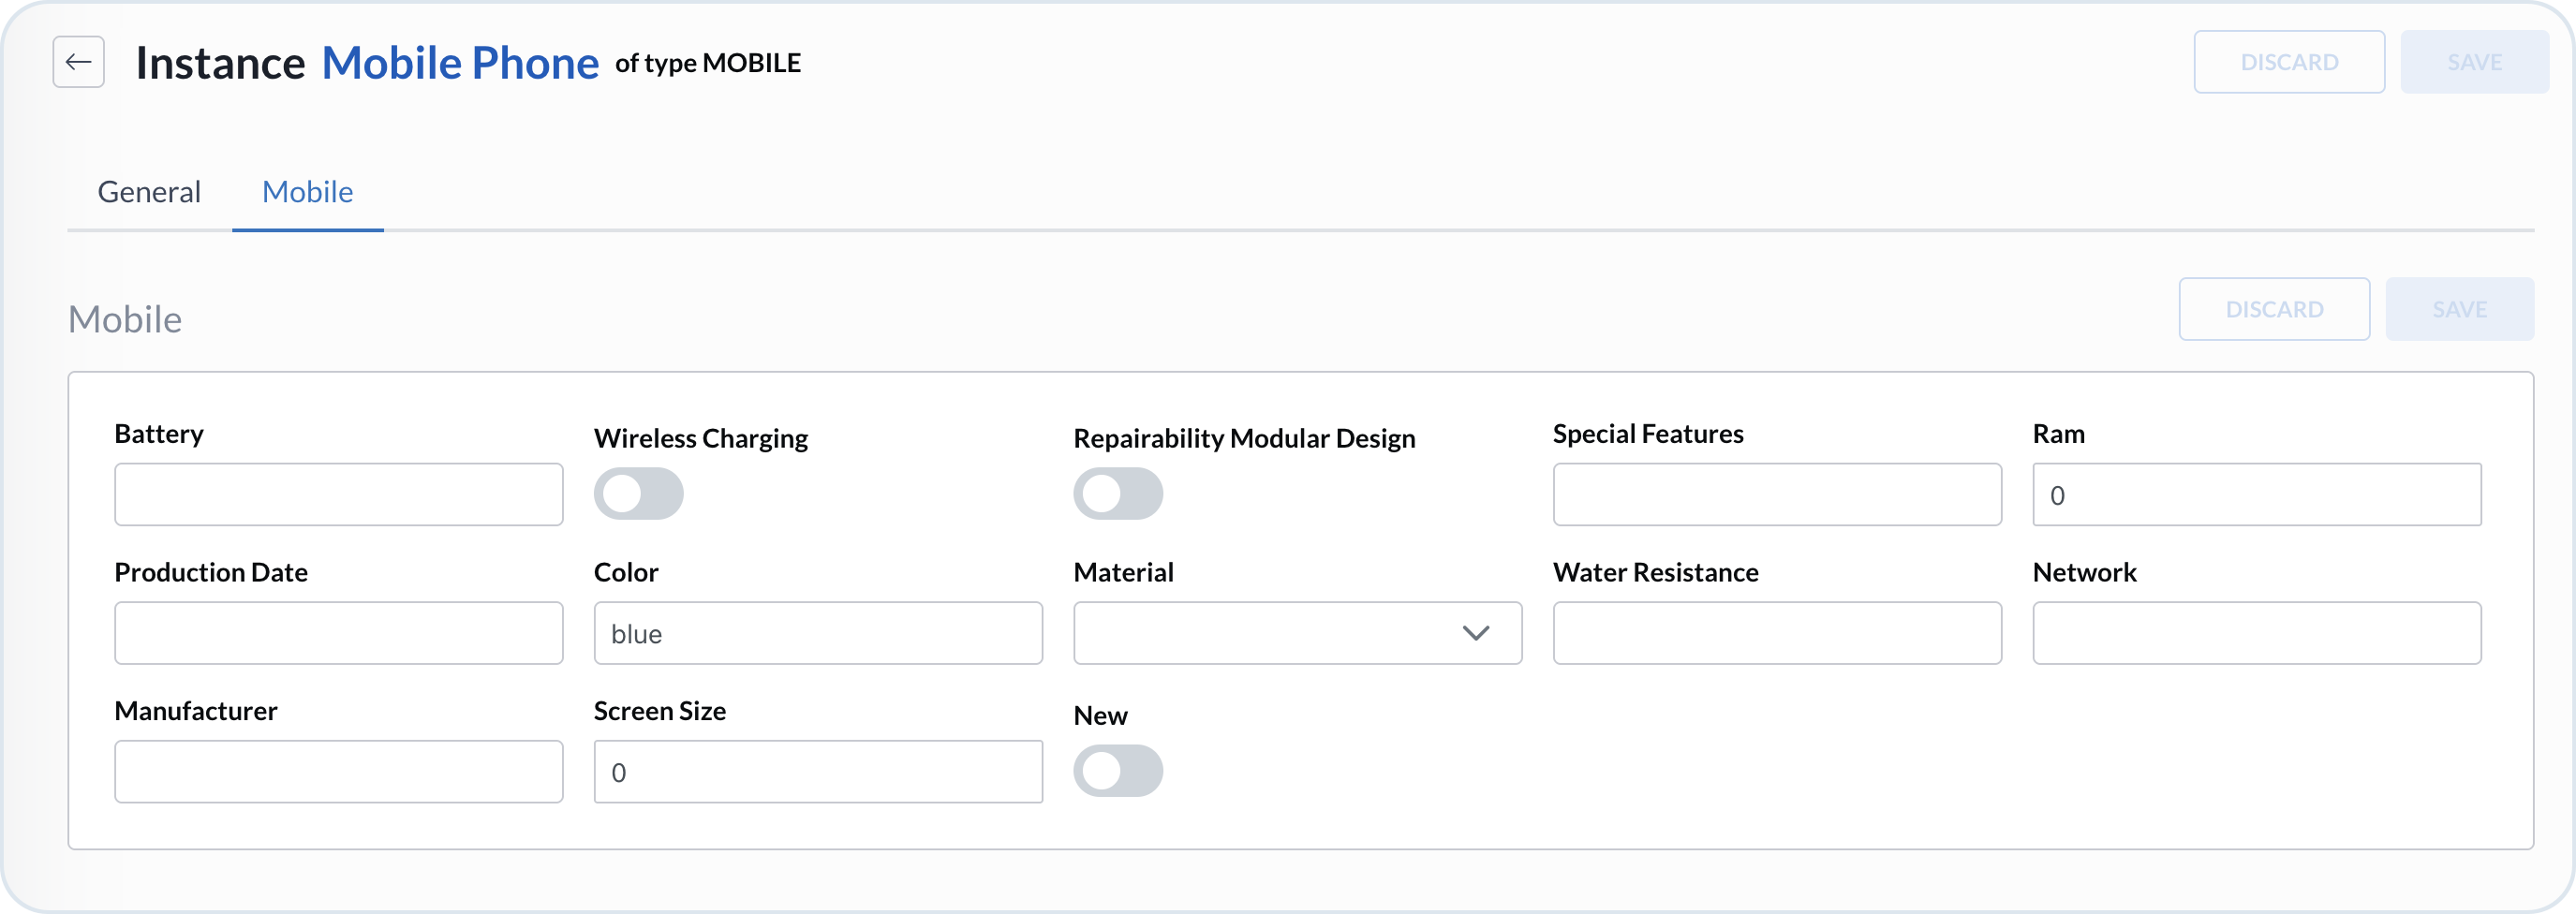Click the Manufacturer input field

[339, 771]
